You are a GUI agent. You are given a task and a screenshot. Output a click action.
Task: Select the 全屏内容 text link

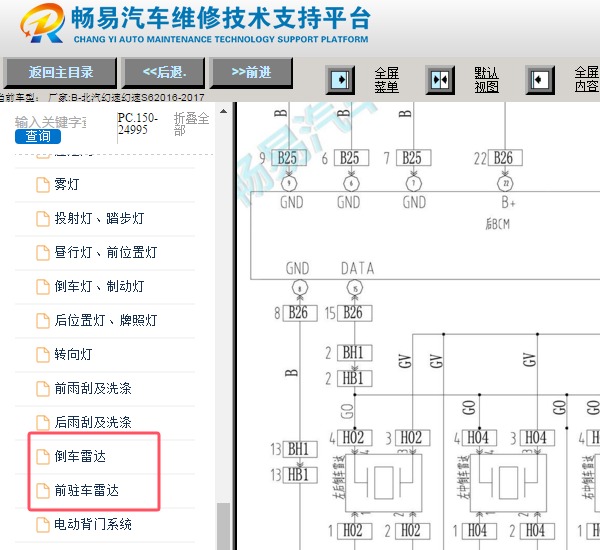click(x=587, y=79)
